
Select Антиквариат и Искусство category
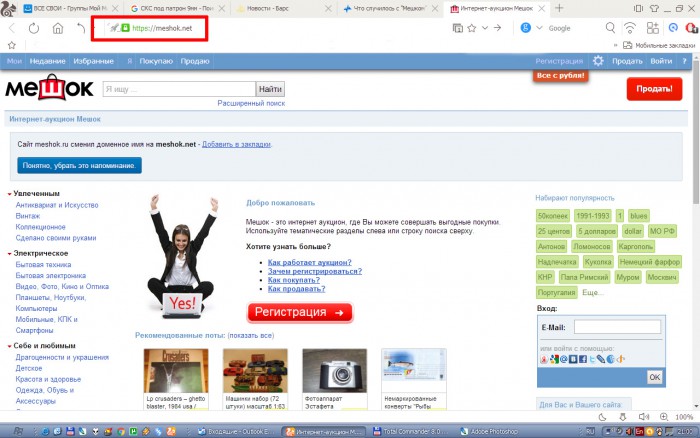point(57,205)
